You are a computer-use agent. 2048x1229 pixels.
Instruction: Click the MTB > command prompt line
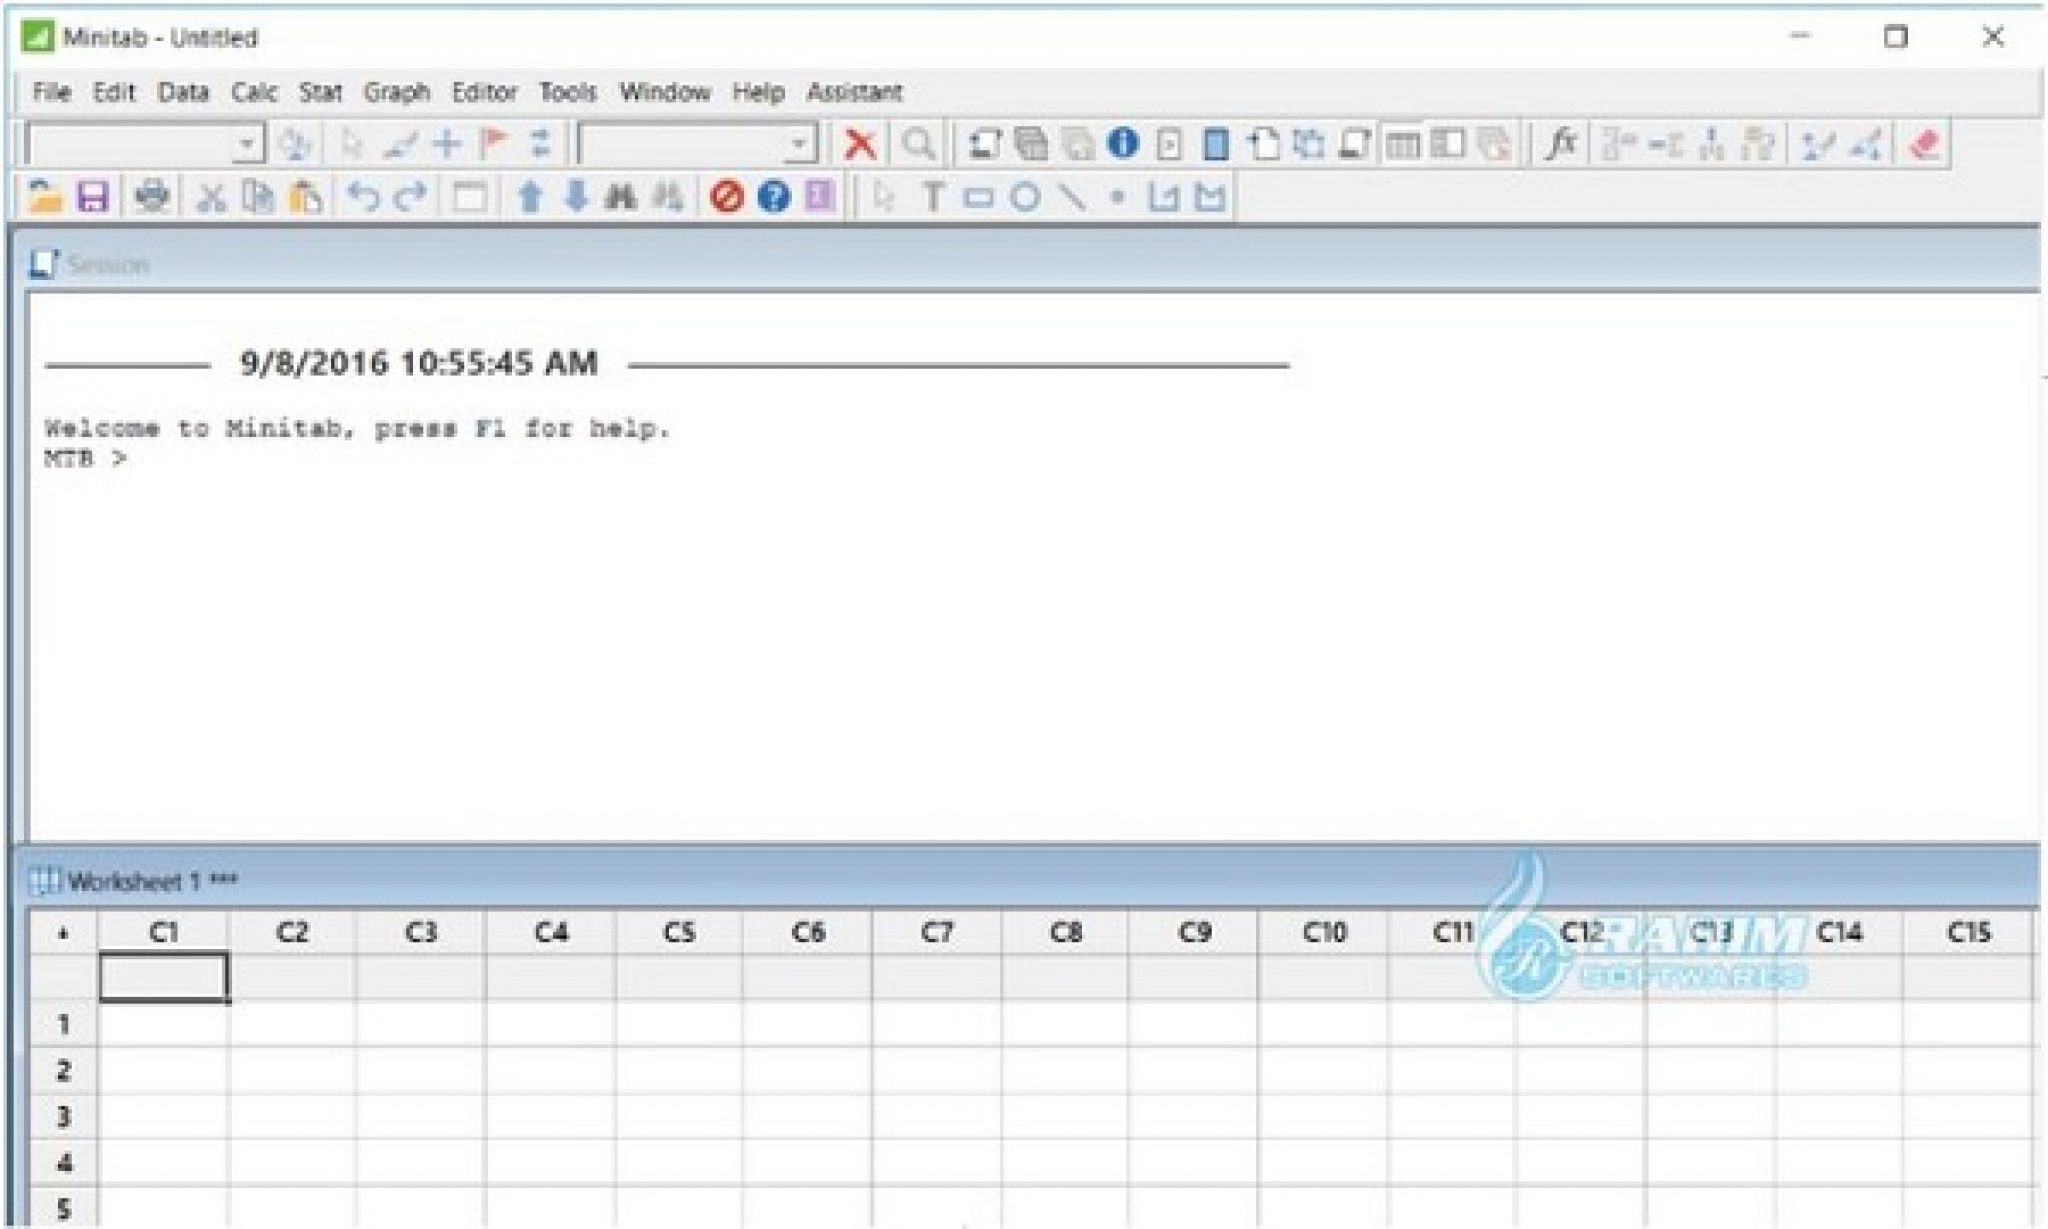[85, 457]
